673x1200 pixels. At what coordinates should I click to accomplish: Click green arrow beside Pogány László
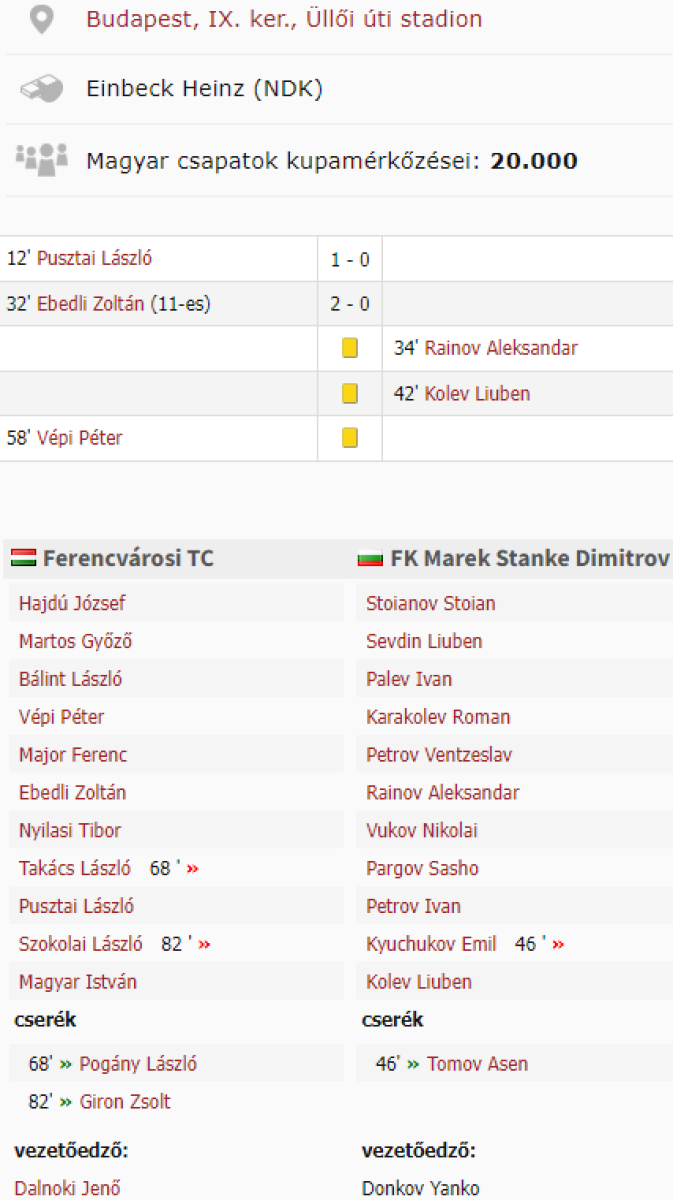point(66,1064)
